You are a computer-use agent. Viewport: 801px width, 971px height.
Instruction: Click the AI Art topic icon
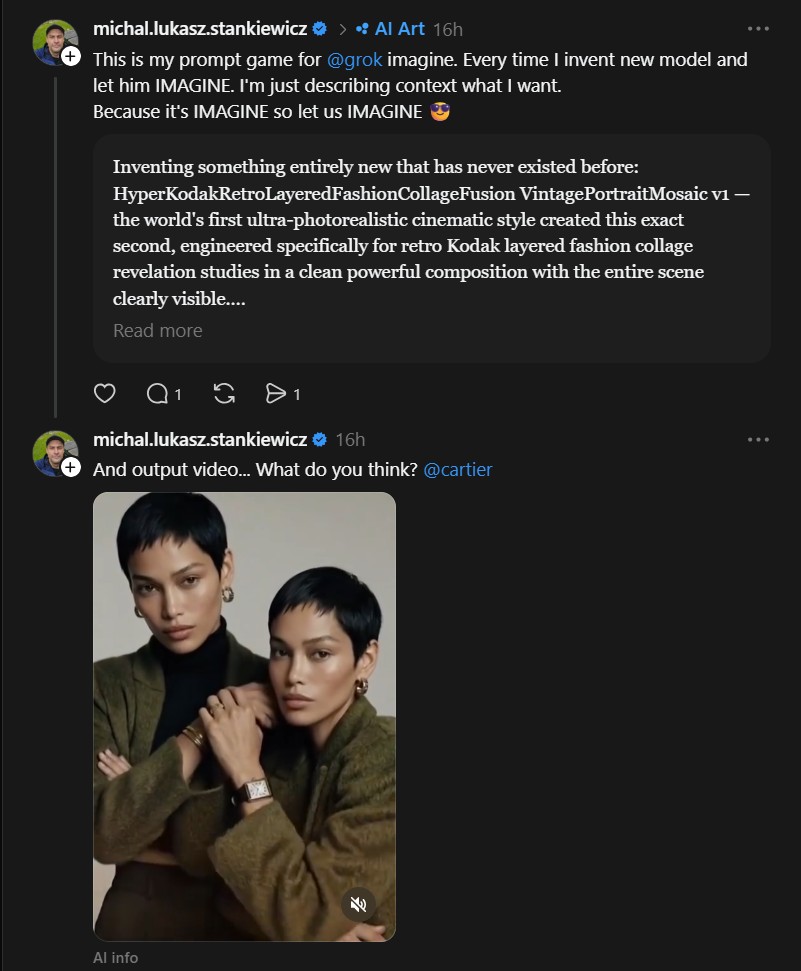(x=362, y=29)
